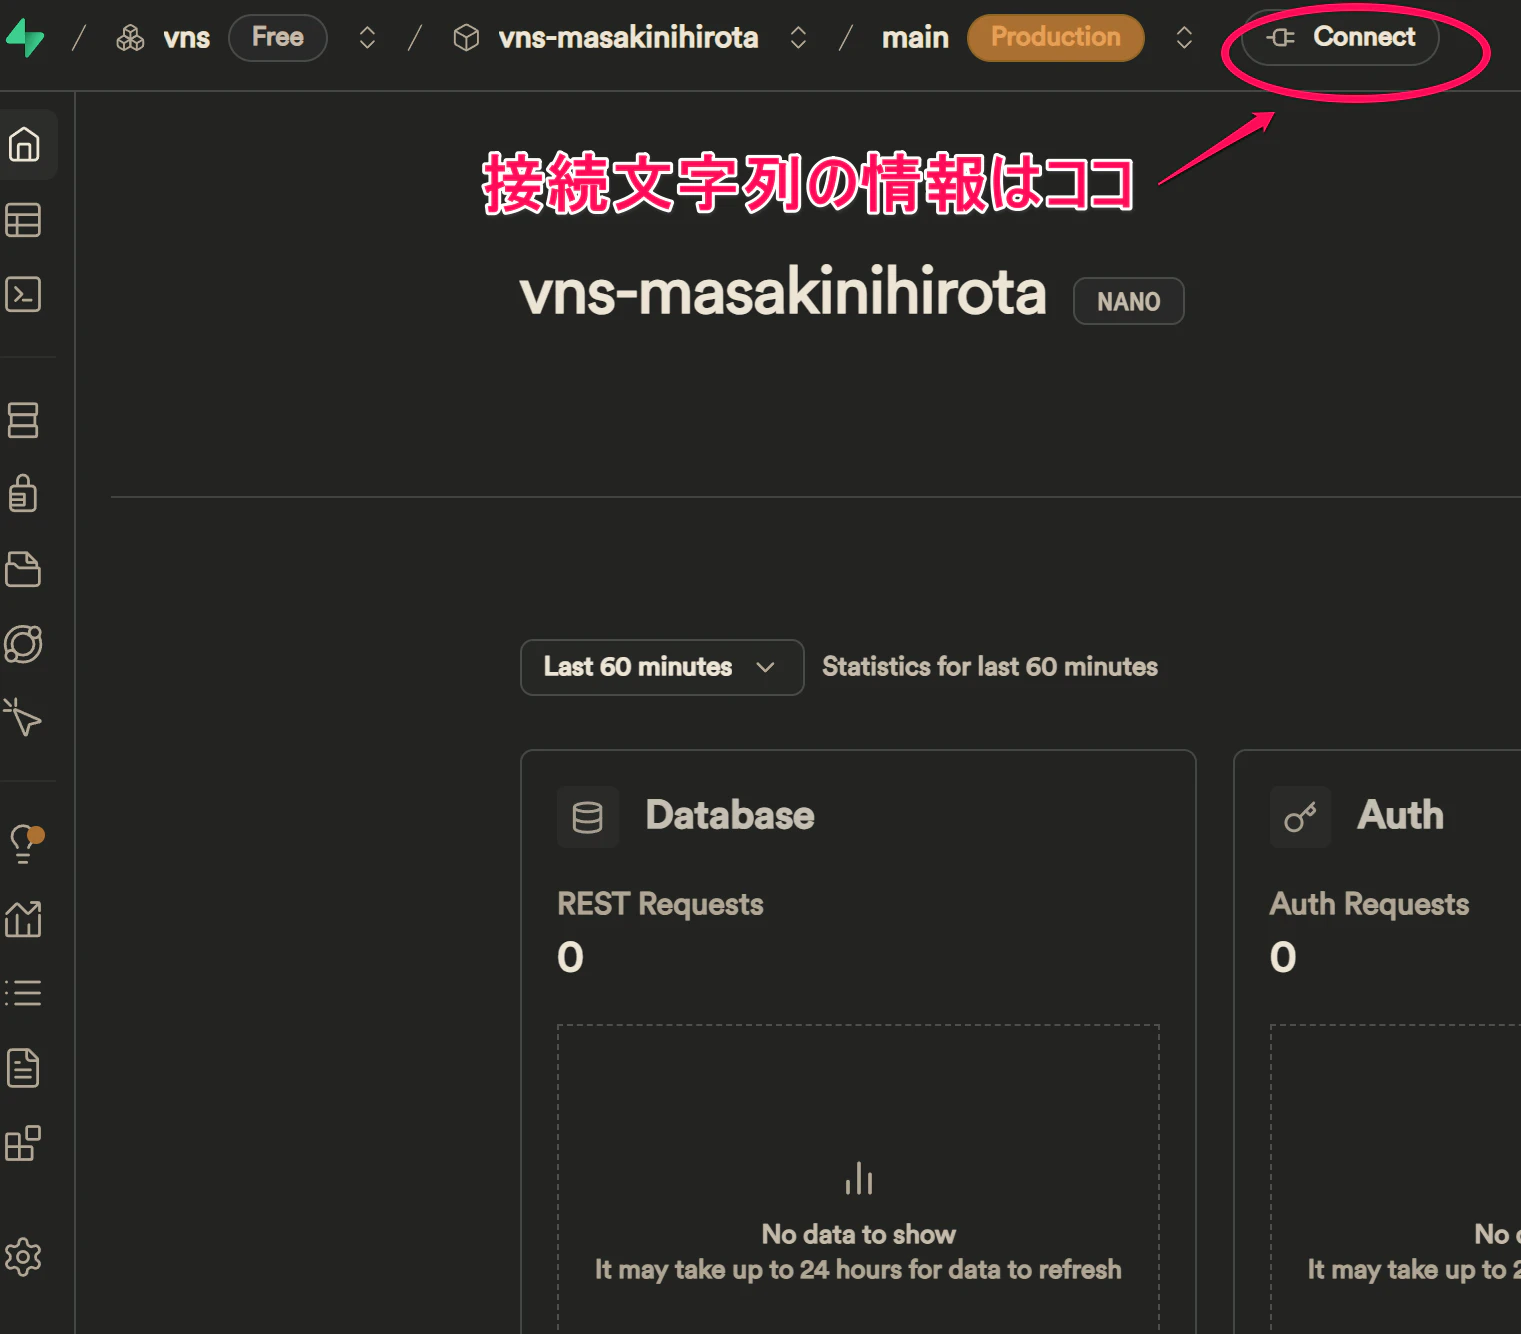Expand the project switcher chevrons

pyautogui.click(x=798, y=38)
